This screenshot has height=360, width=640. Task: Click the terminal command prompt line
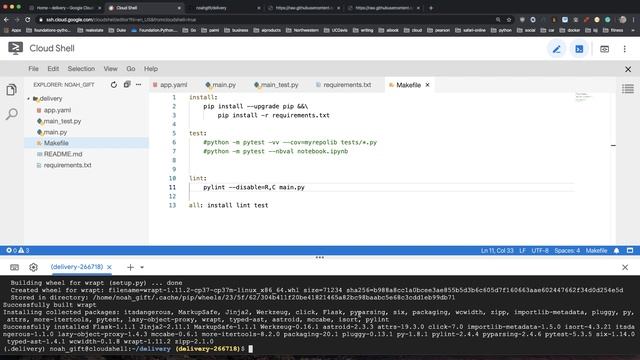pos(127,349)
